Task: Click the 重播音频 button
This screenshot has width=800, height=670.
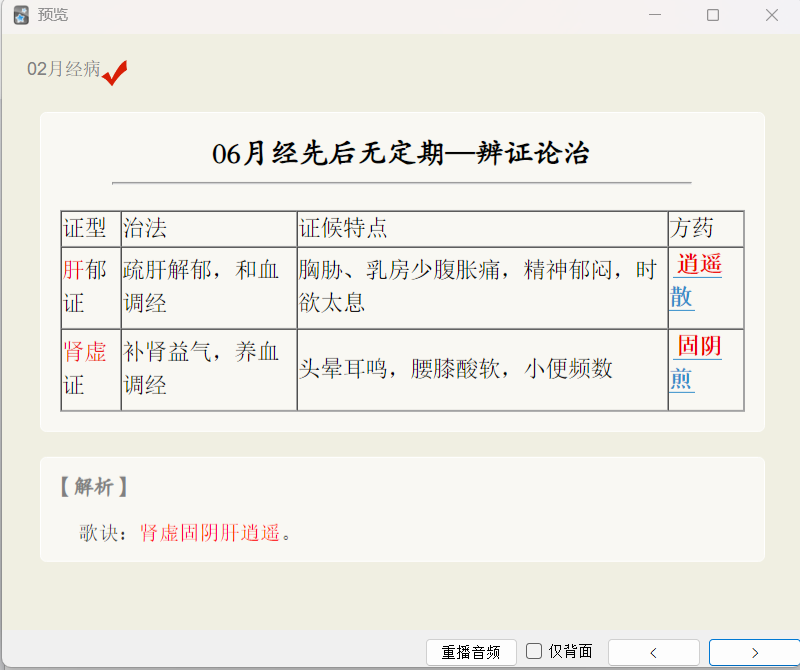Action: 471,652
